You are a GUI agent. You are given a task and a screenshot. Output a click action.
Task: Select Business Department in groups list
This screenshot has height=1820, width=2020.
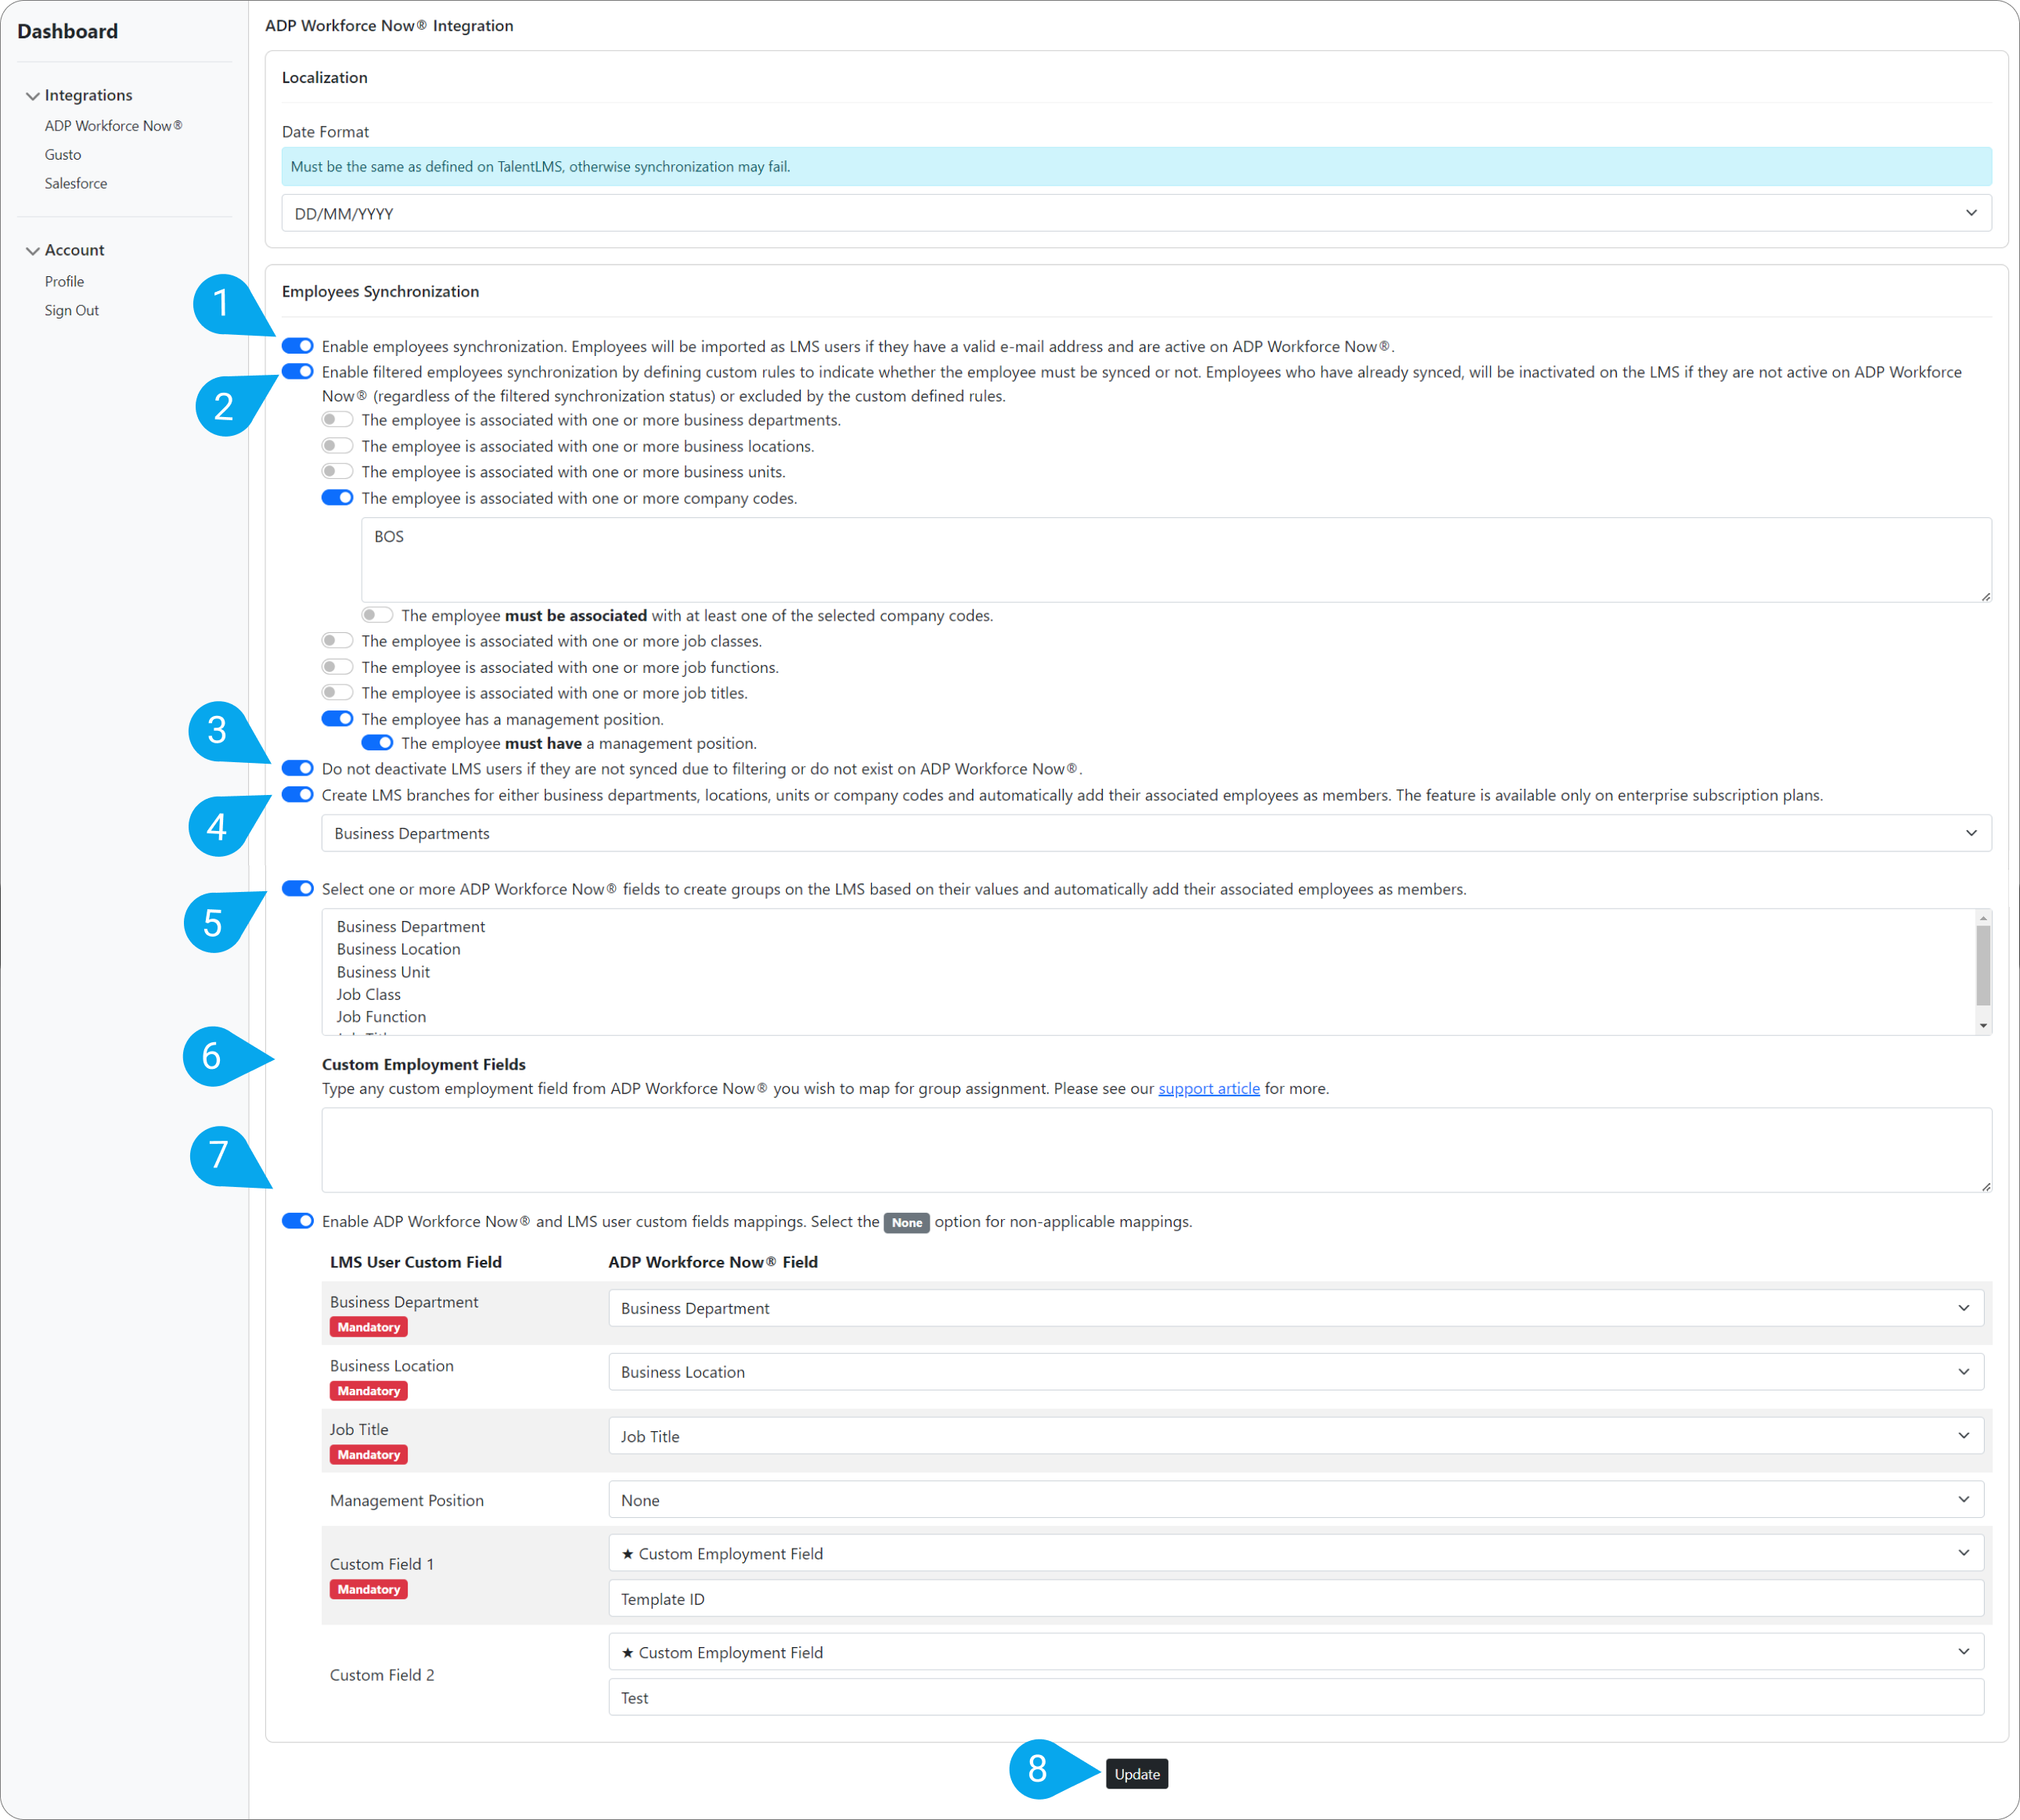click(411, 927)
